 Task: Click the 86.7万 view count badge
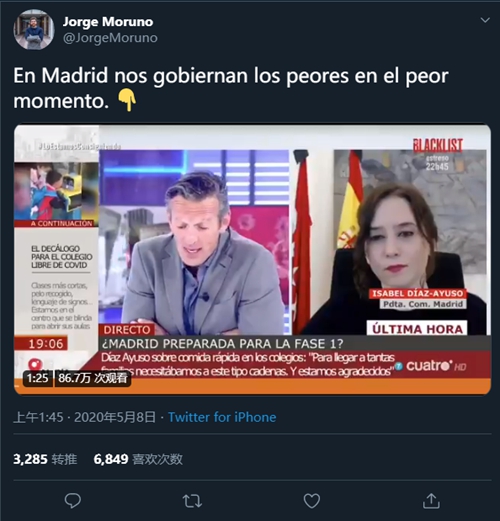[93, 378]
